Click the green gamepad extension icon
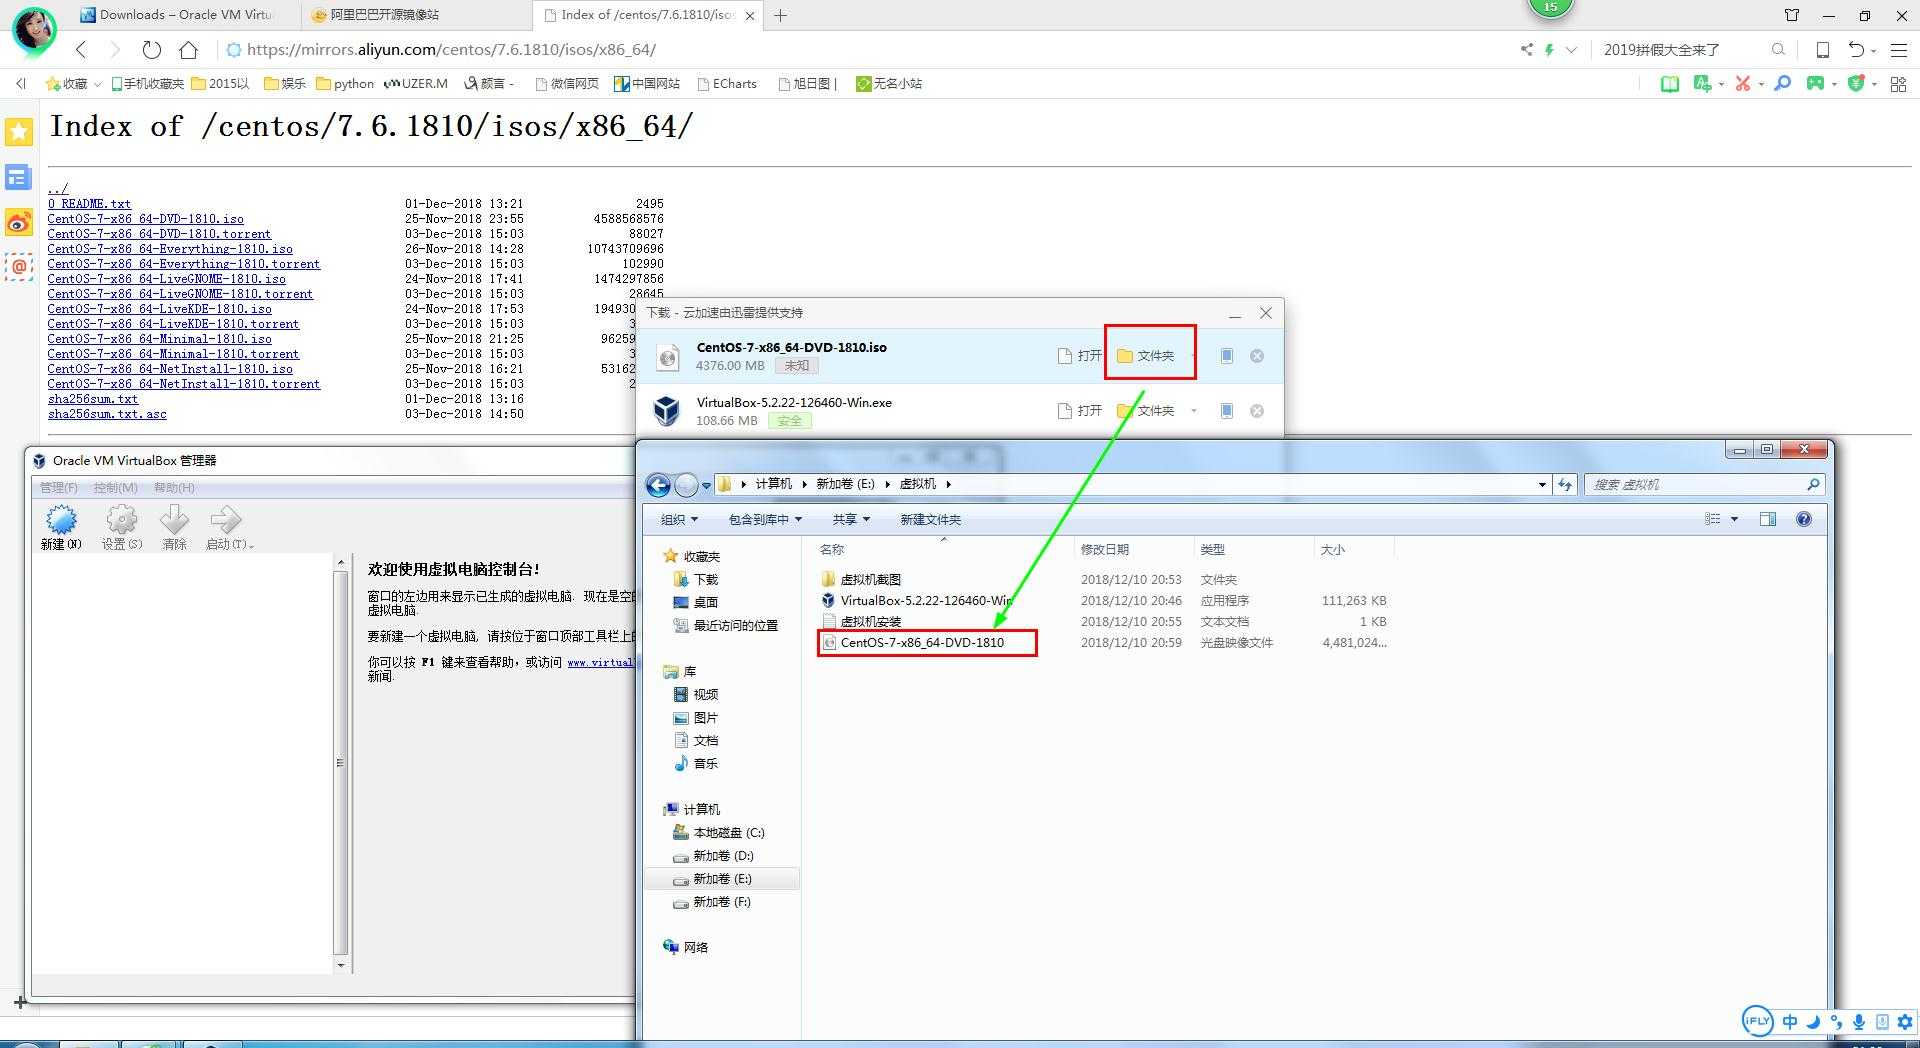Image resolution: width=1920 pixels, height=1048 pixels. coord(1815,84)
